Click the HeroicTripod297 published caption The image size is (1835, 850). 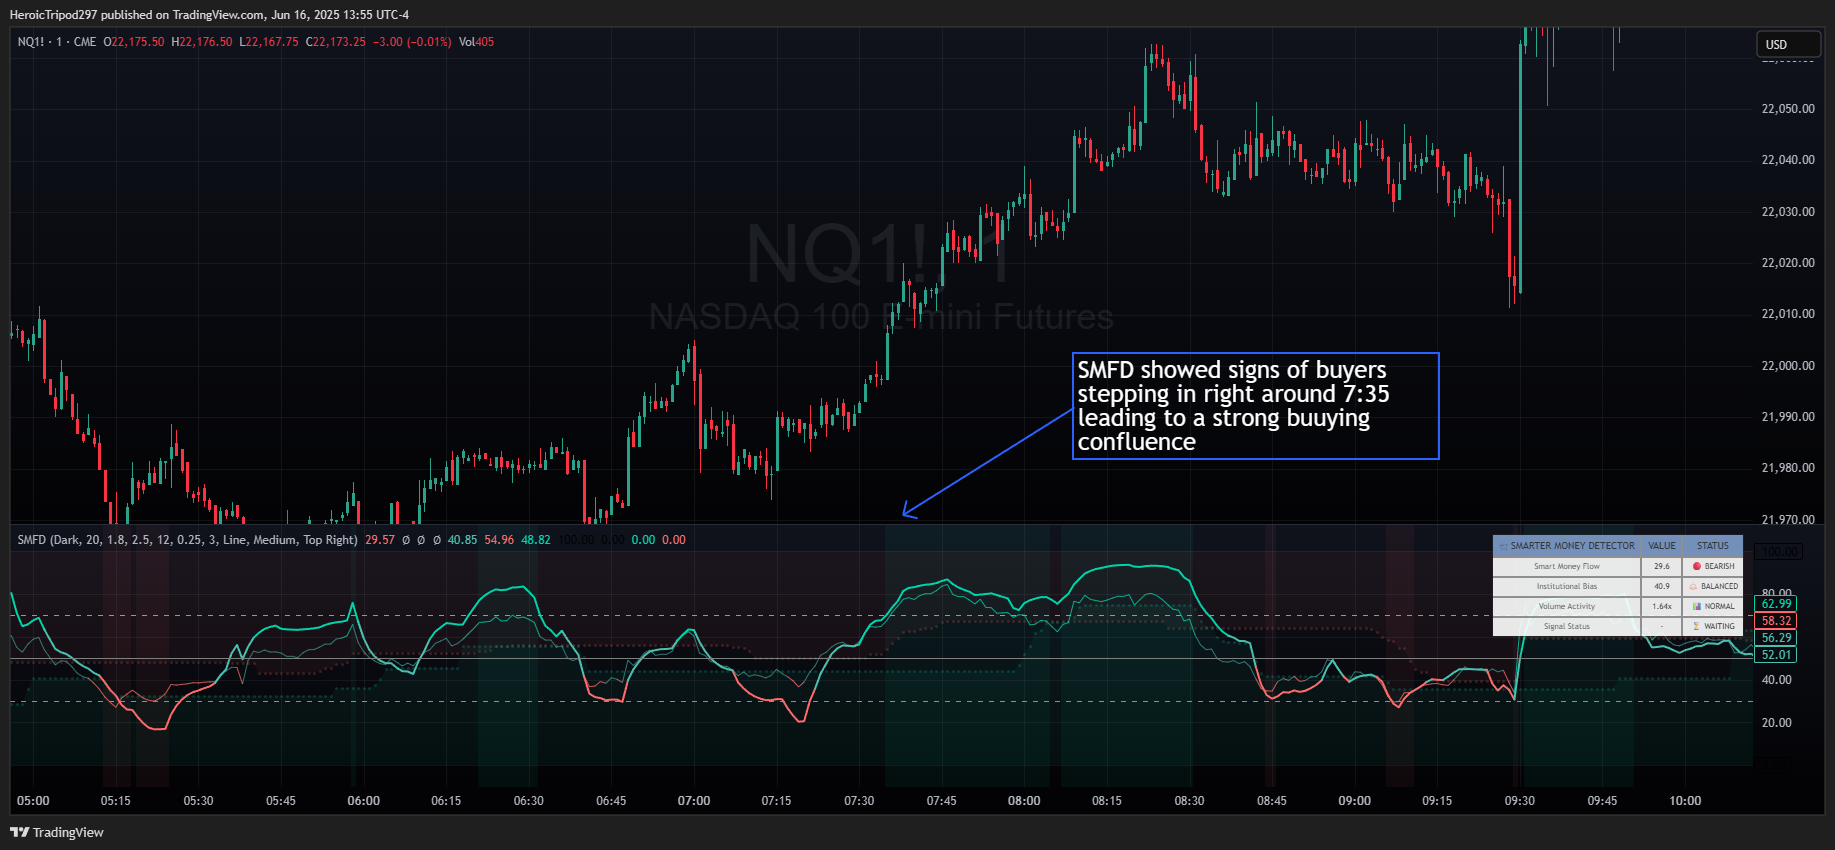(x=209, y=14)
